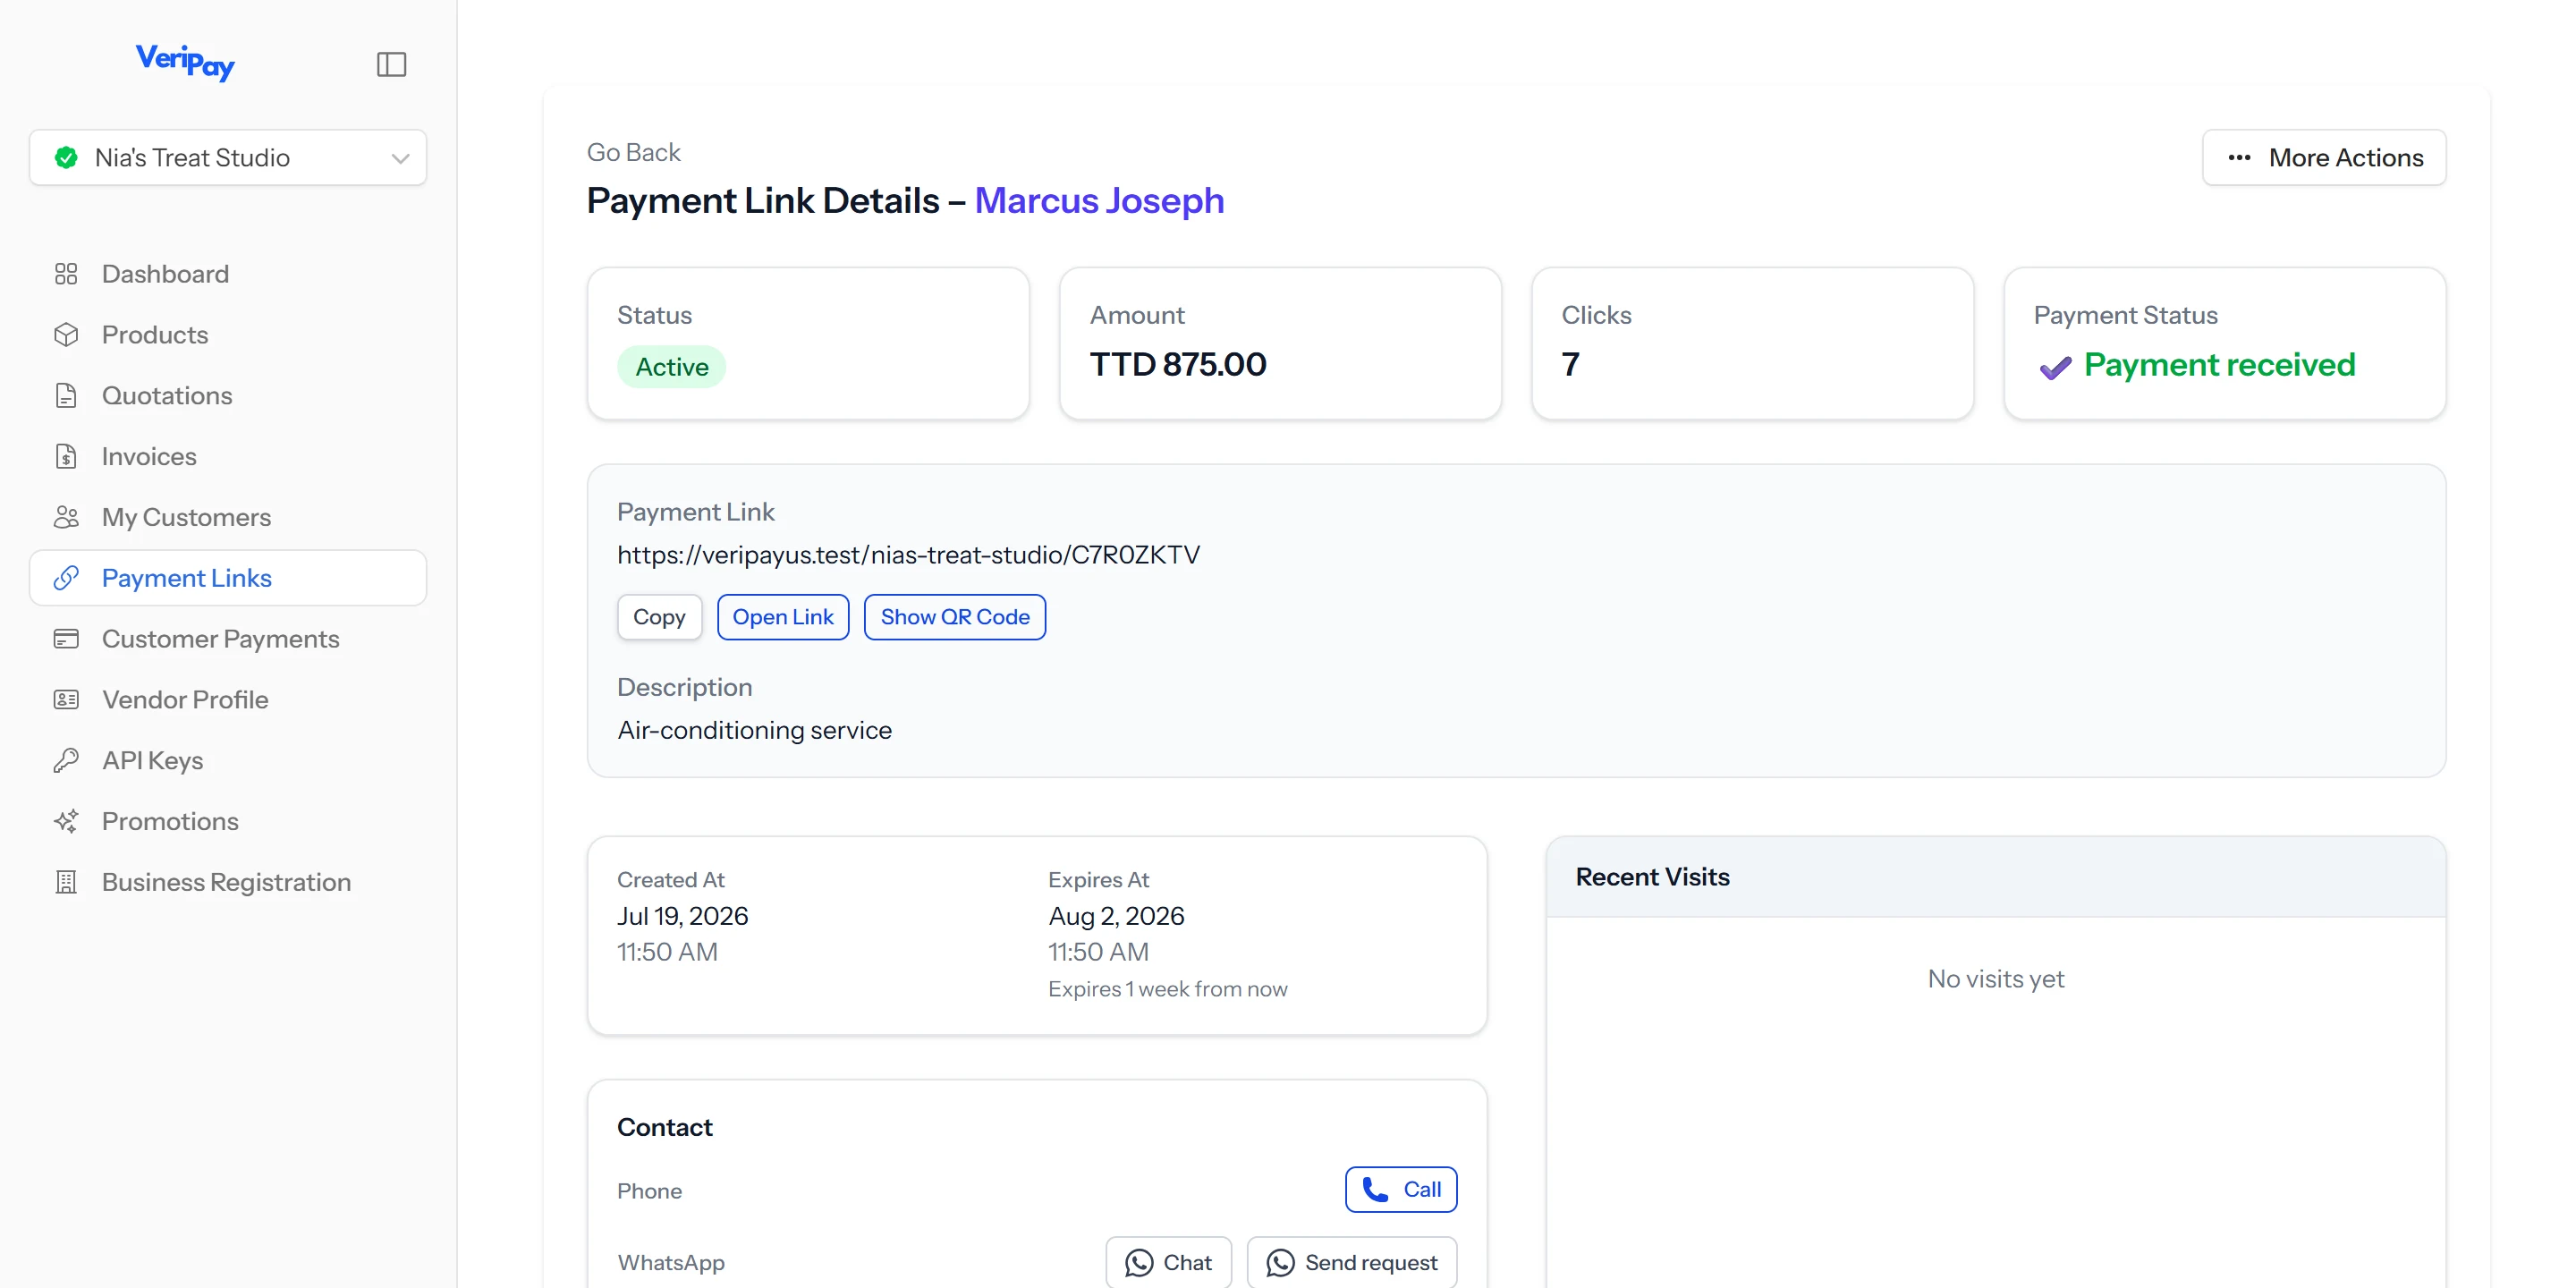This screenshot has width=2576, height=1288.
Task: Click the Open Link button
Action: tap(783, 617)
